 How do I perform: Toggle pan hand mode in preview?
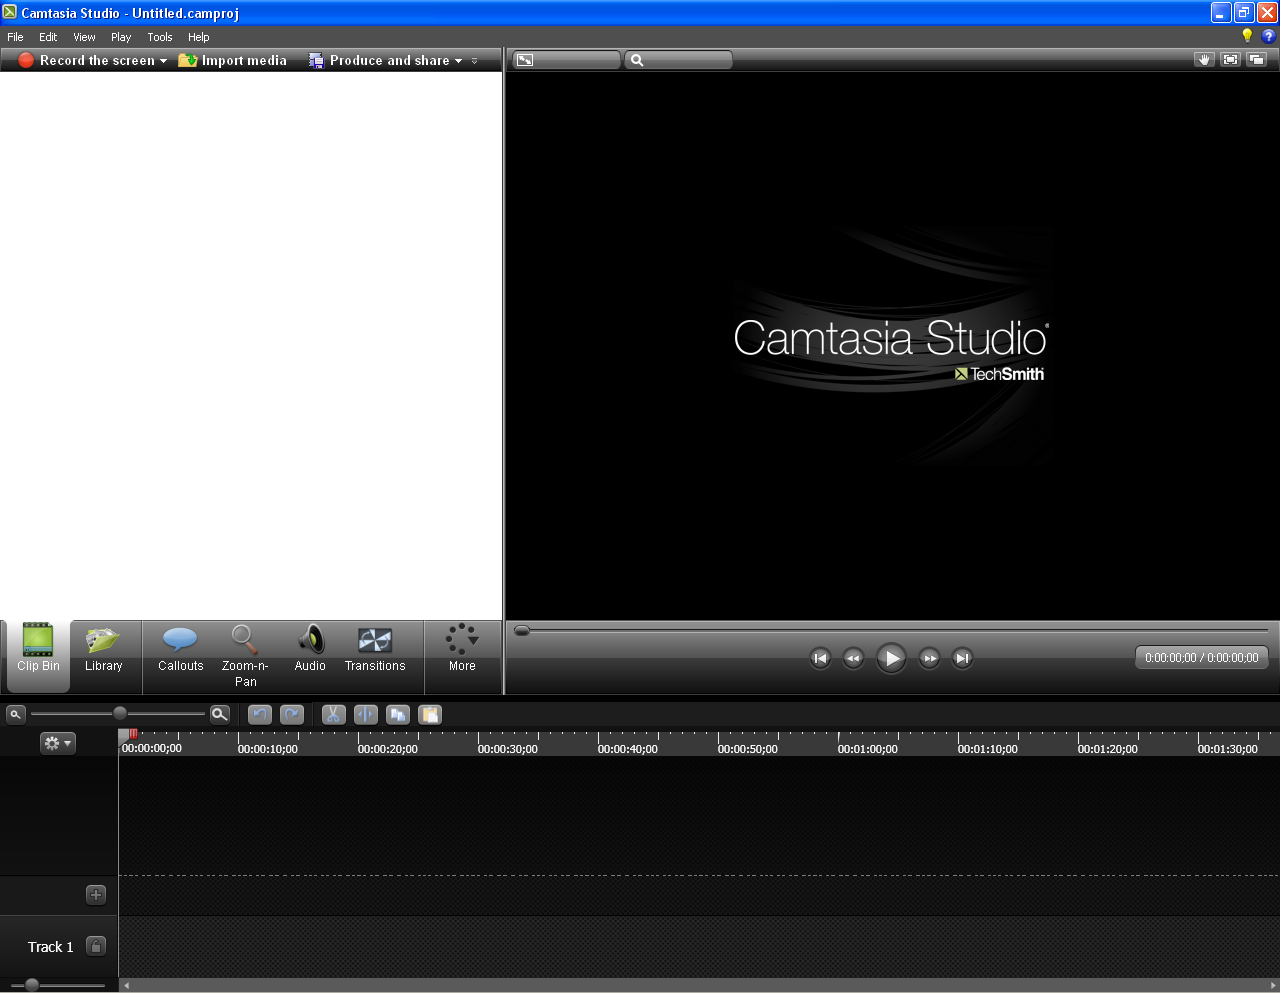(x=1204, y=60)
